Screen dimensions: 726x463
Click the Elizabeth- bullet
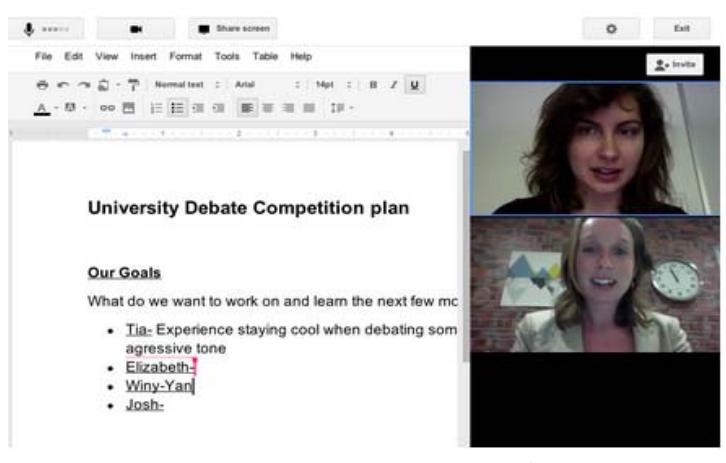click(x=160, y=367)
